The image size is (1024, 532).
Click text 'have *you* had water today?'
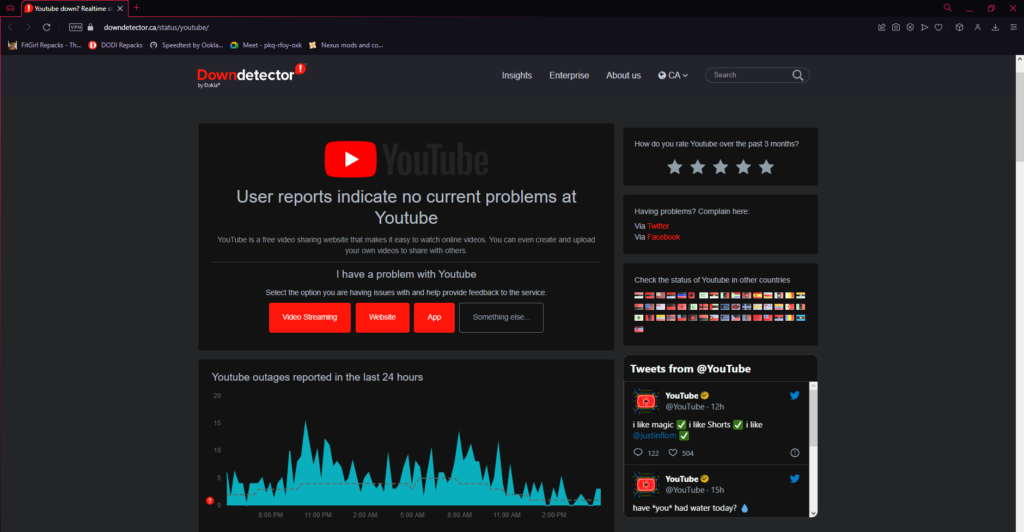[x=684, y=508]
